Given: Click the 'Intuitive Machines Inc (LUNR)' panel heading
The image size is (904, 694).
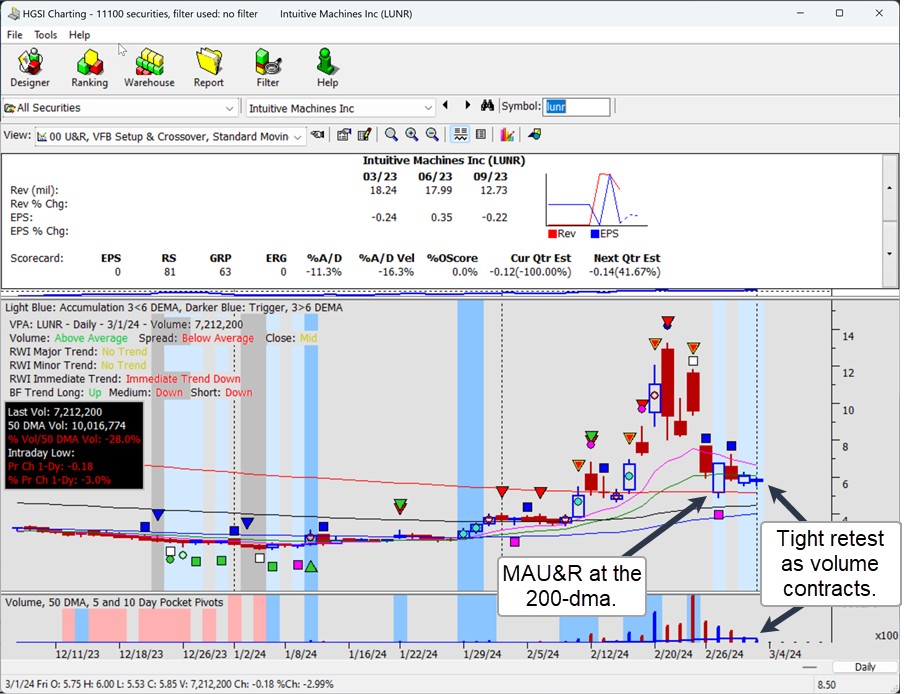Looking at the screenshot, I should (444, 160).
